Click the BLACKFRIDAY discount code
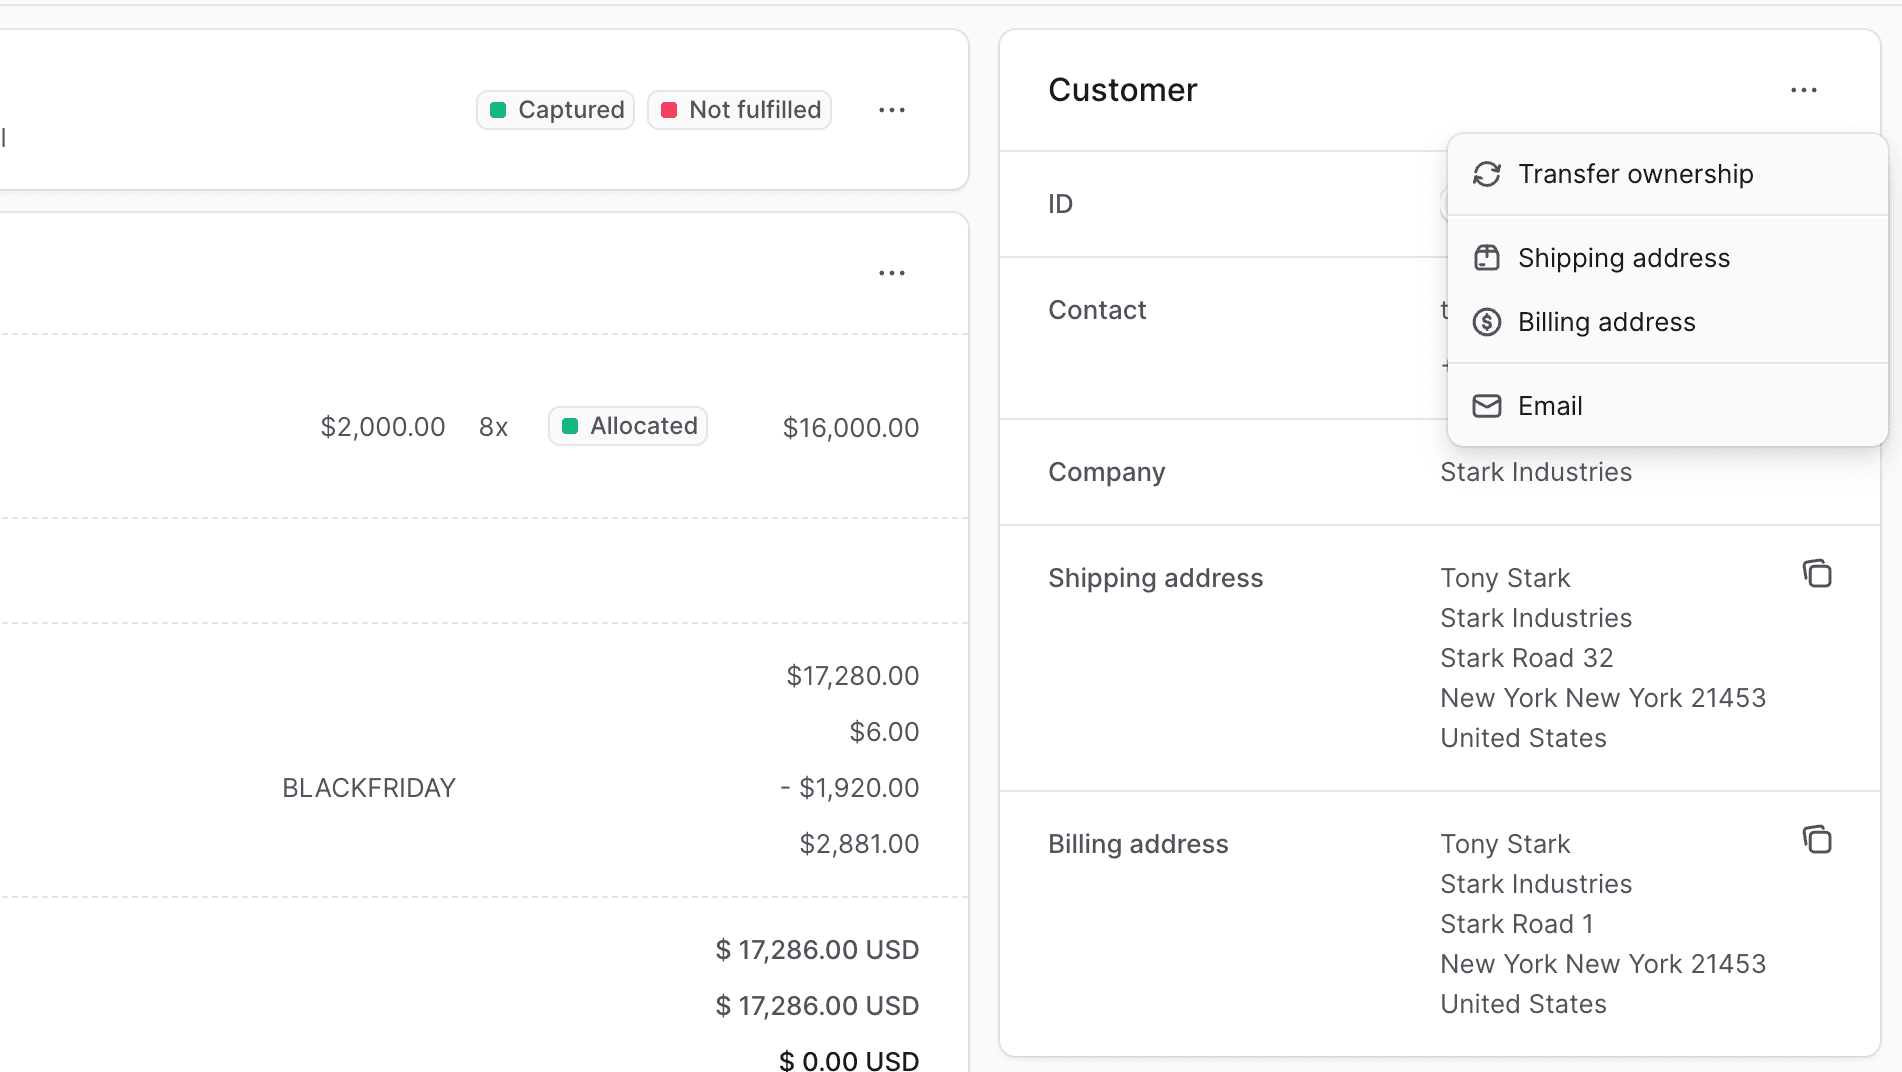The image size is (1902, 1072). (x=369, y=788)
